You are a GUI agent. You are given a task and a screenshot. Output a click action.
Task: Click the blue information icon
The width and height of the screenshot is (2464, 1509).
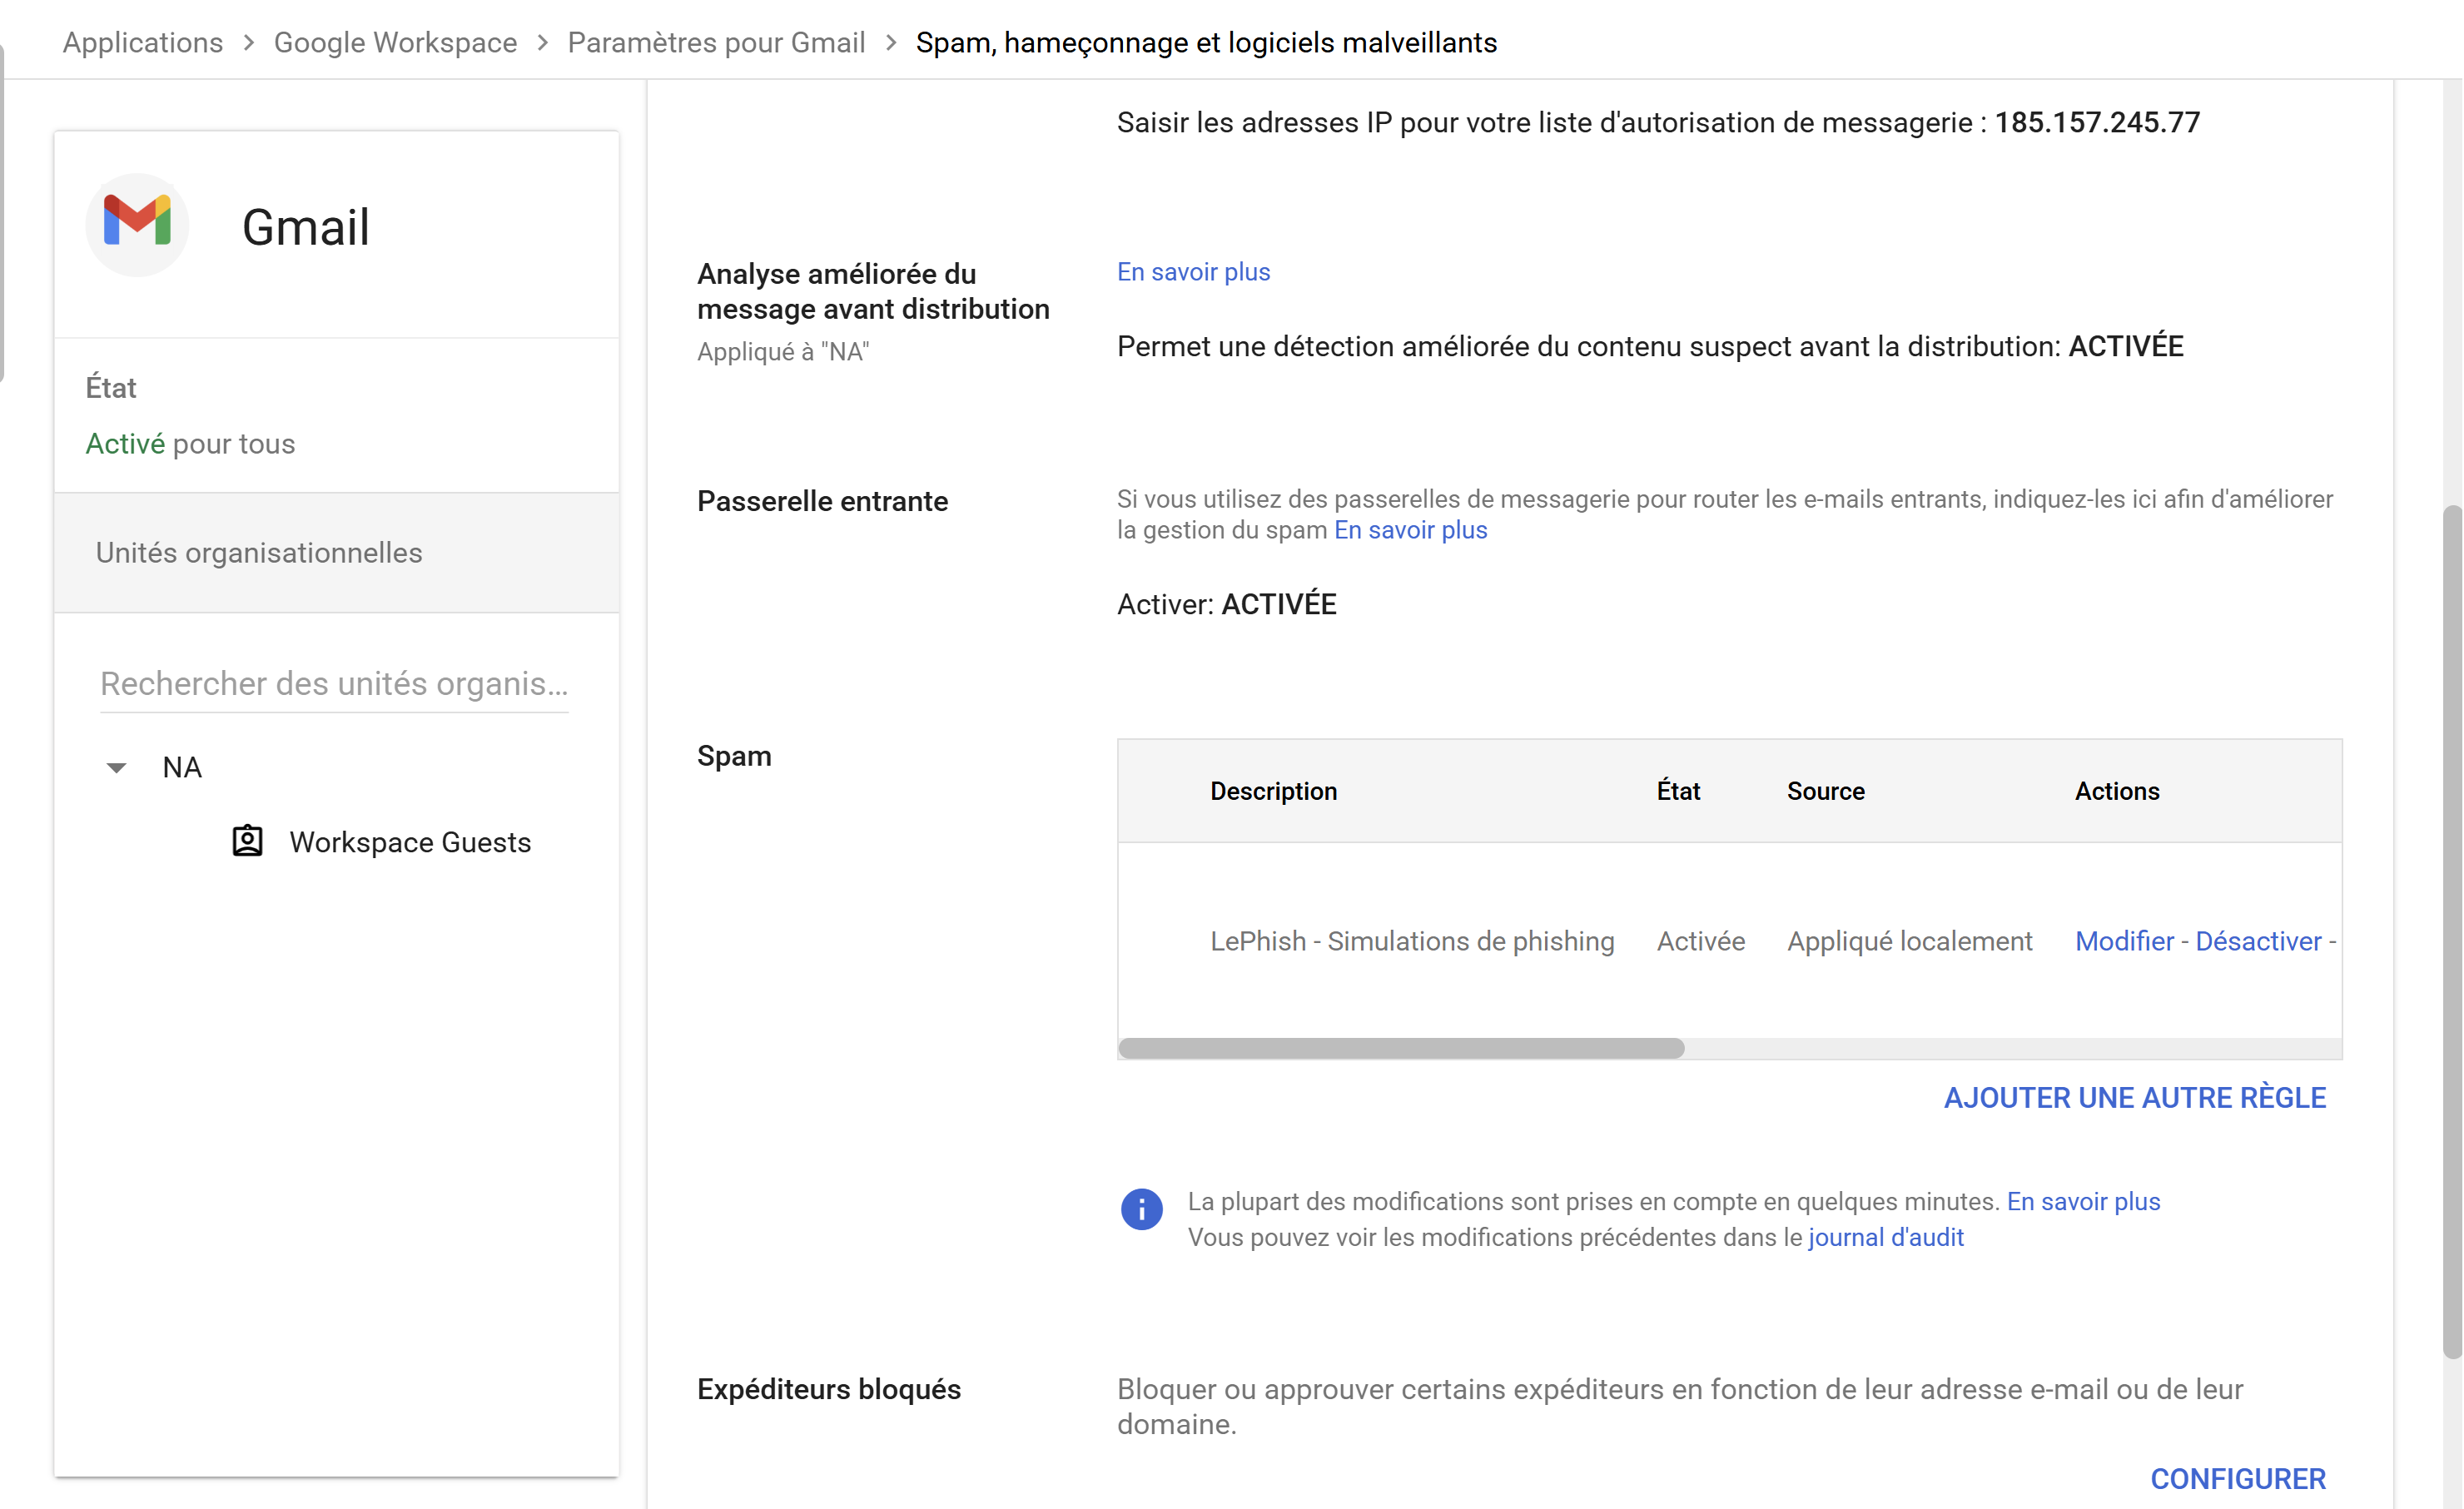tap(1141, 1209)
